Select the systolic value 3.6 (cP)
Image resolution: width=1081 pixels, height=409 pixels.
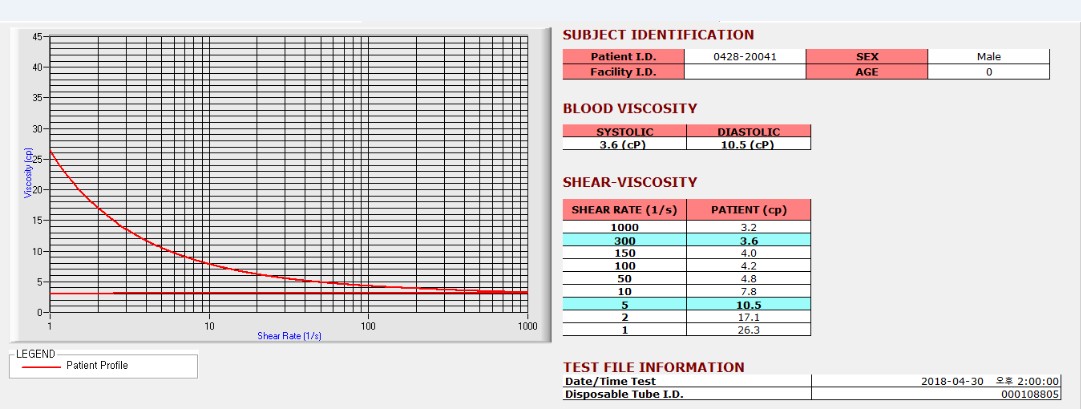(x=625, y=144)
